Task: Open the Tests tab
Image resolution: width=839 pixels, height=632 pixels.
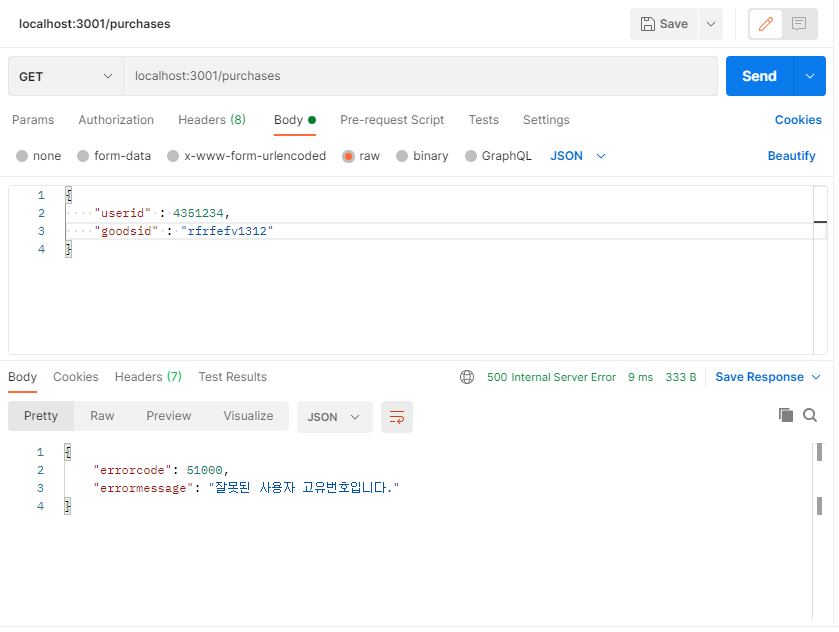Action: pos(484,120)
